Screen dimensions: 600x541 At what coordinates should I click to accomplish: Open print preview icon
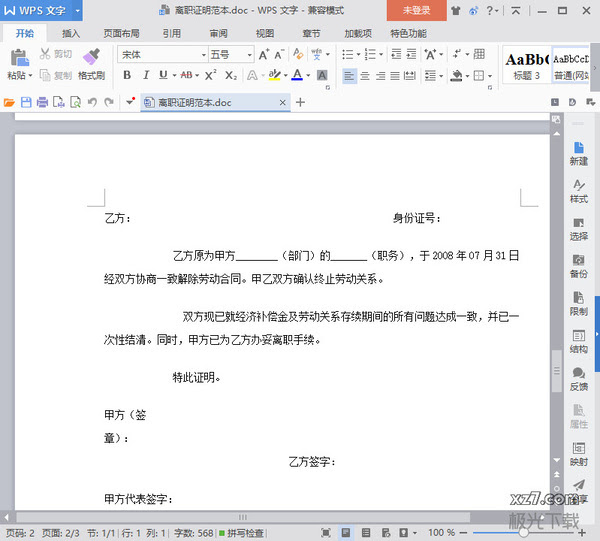point(75,102)
